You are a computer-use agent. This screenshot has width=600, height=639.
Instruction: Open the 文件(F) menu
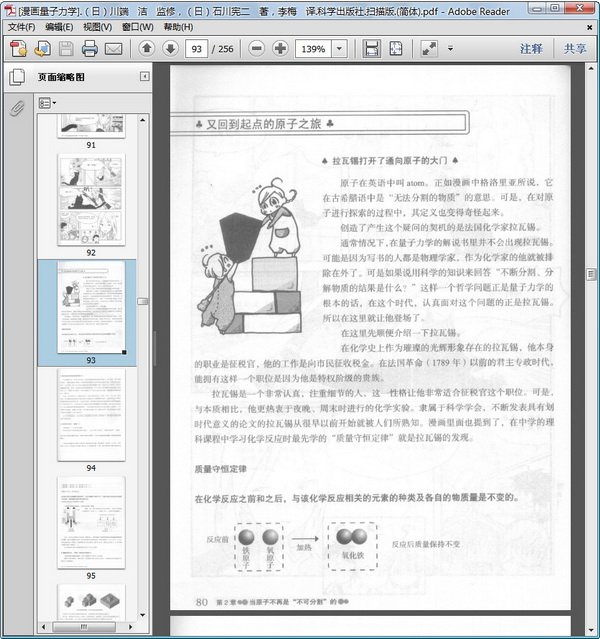coord(22,27)
